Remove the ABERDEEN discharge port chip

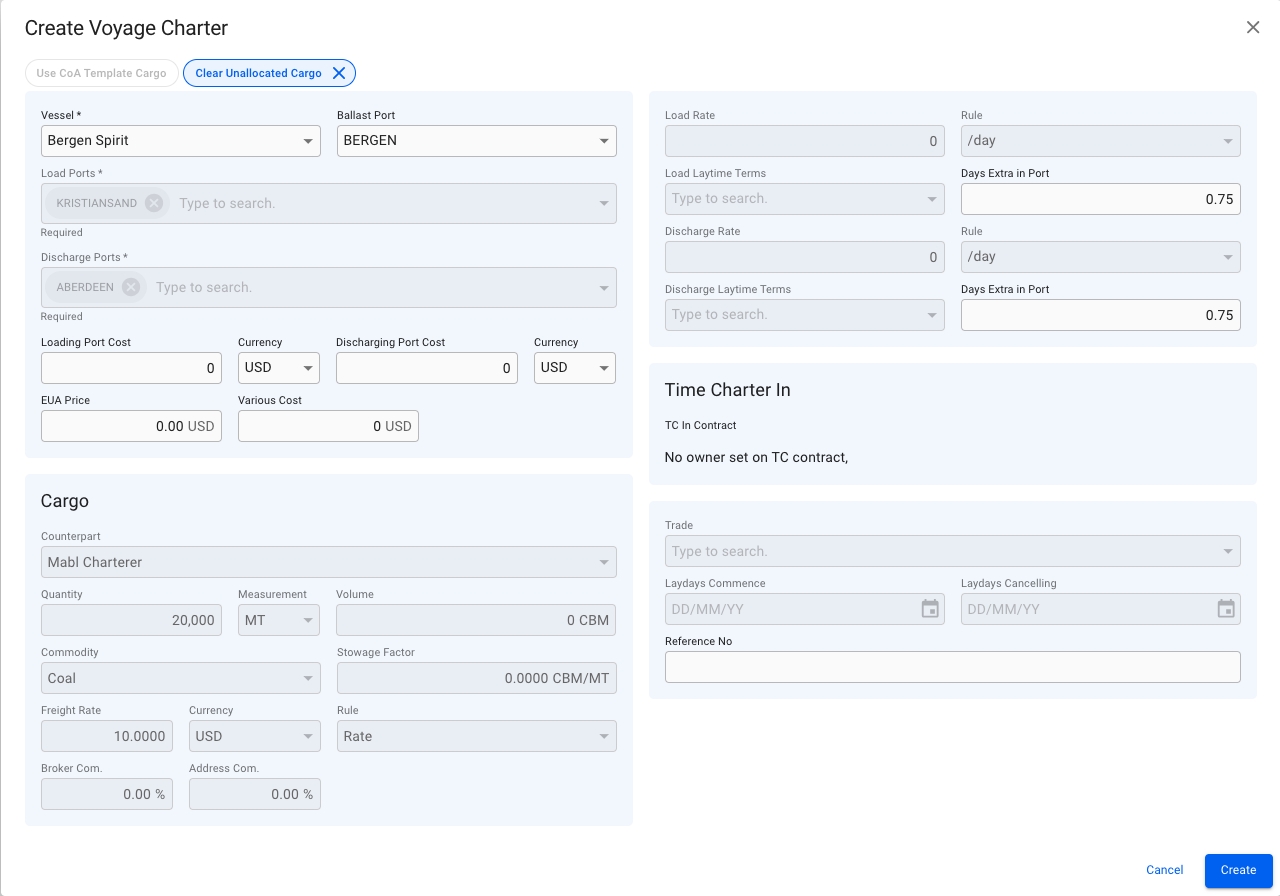tap(131, 287)
